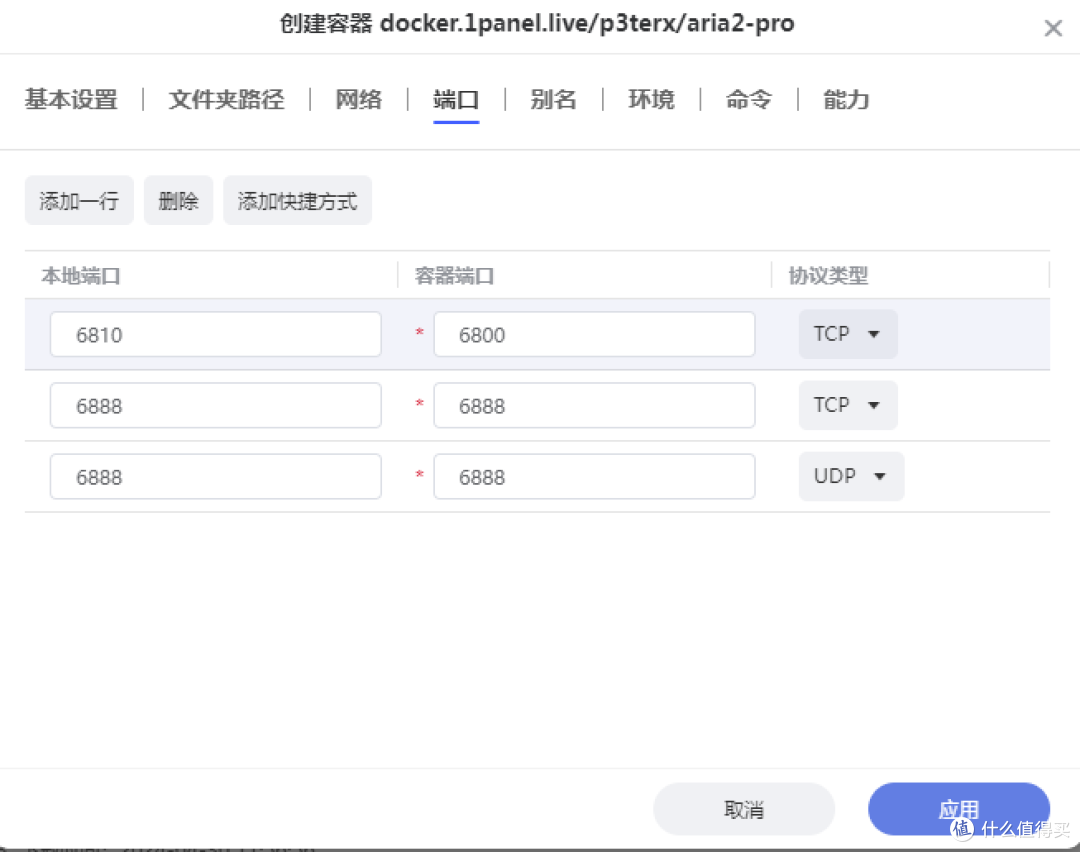Open the first row's TCP protocol dropdown
Image resolution: width=1080 pixels, height=852 pixels.
pyautogui.click(x=847, y=334)
